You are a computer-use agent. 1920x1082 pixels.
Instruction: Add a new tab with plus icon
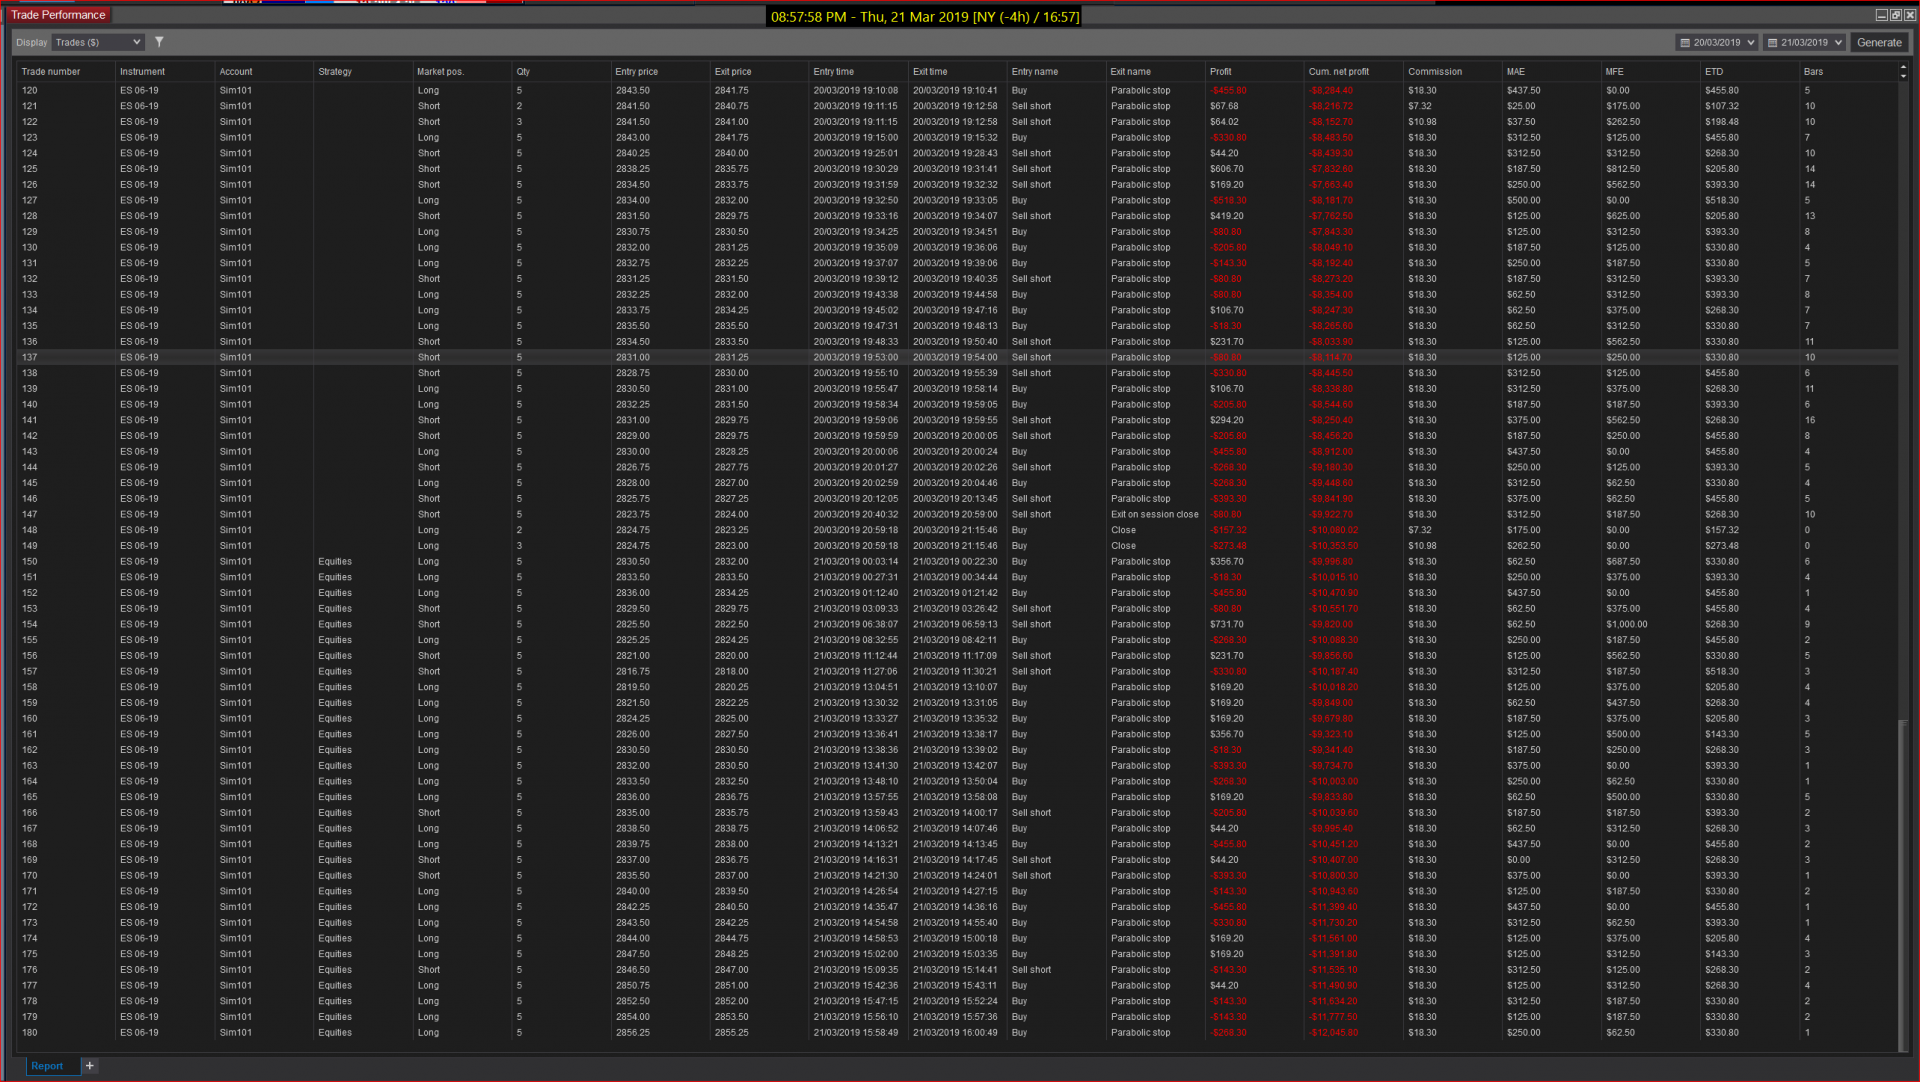click(89, 1066)
